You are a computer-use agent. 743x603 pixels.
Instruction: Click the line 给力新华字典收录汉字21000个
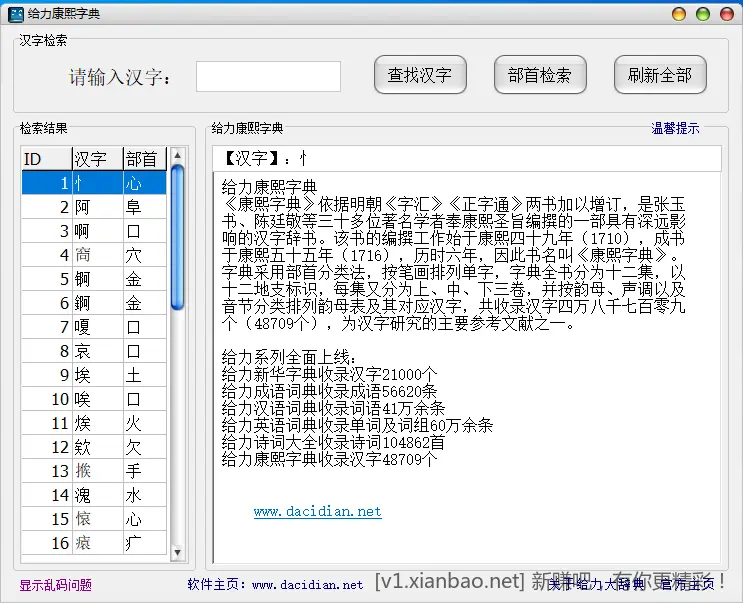330,375
